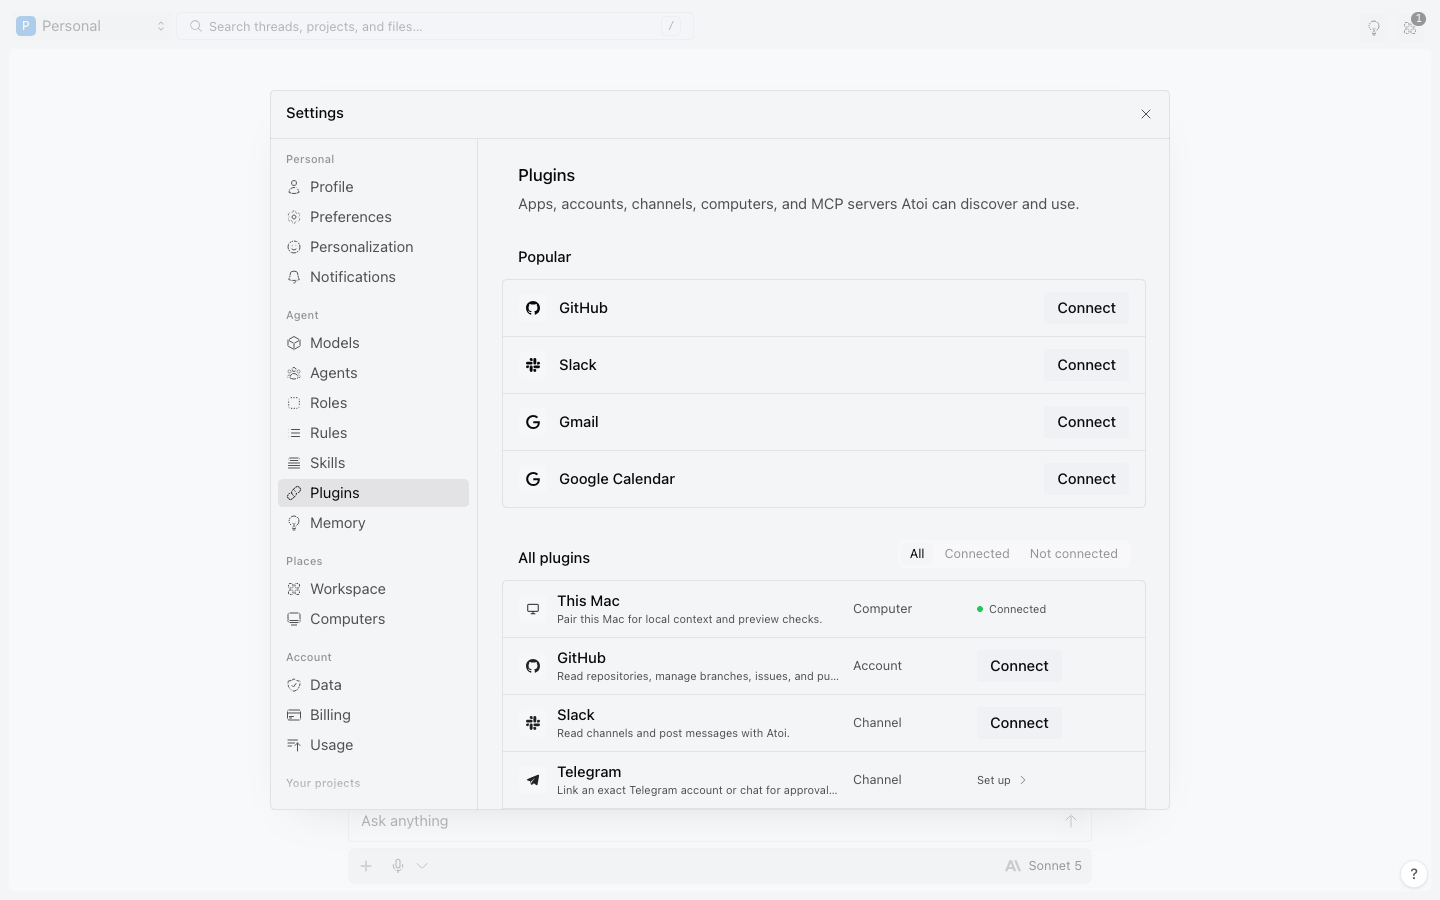Screen dimensions: 1440x900
Task: Click the Rules list icon
Action: coord(294,433)
